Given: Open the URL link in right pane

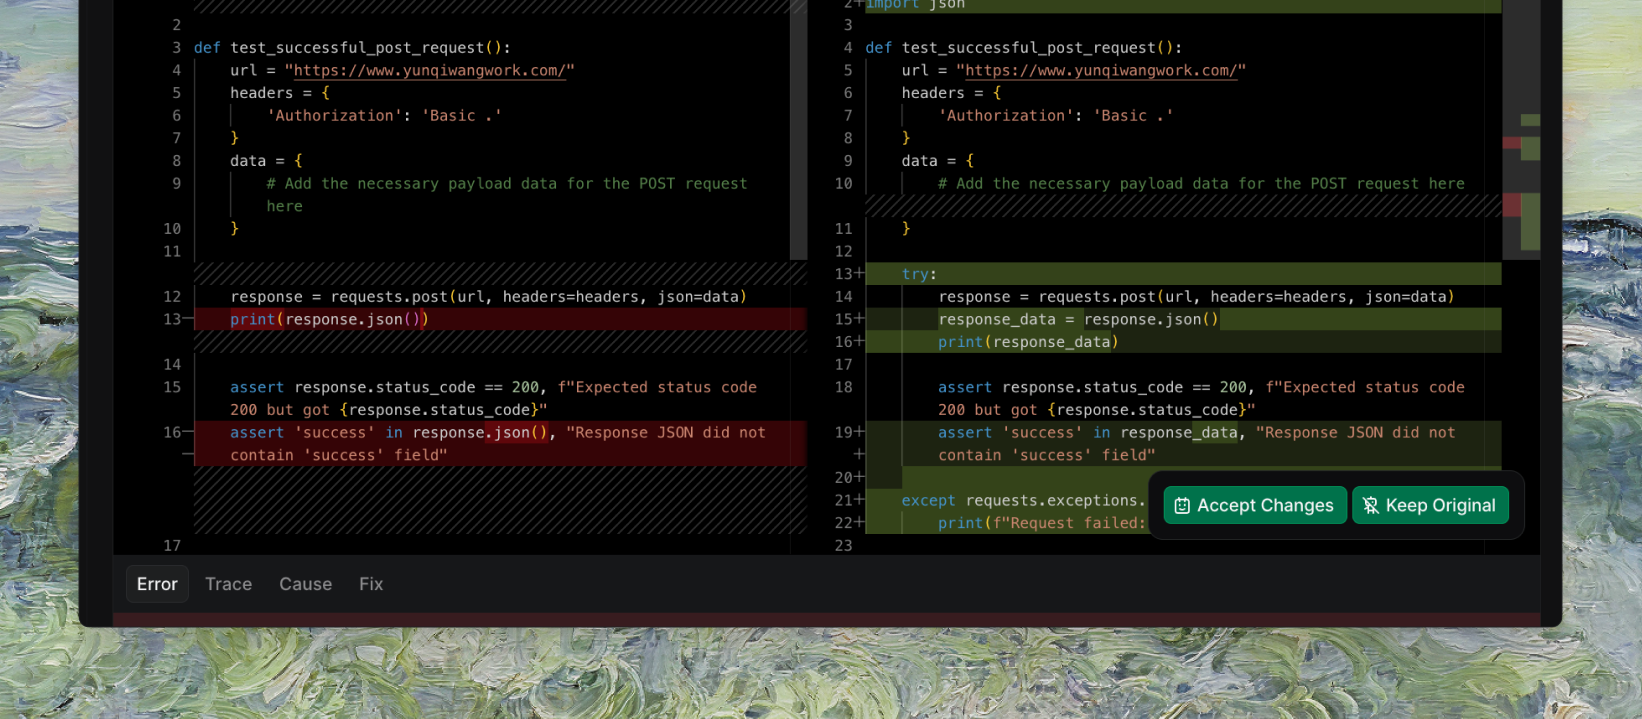Looking at the screenshot, I should coord(1101,71).
